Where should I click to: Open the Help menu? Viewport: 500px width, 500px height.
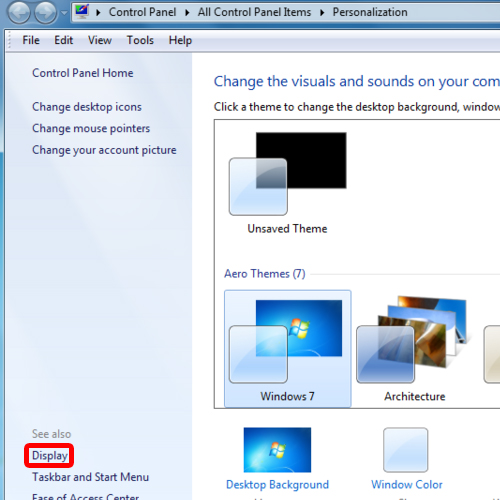(x=180, y=40)
